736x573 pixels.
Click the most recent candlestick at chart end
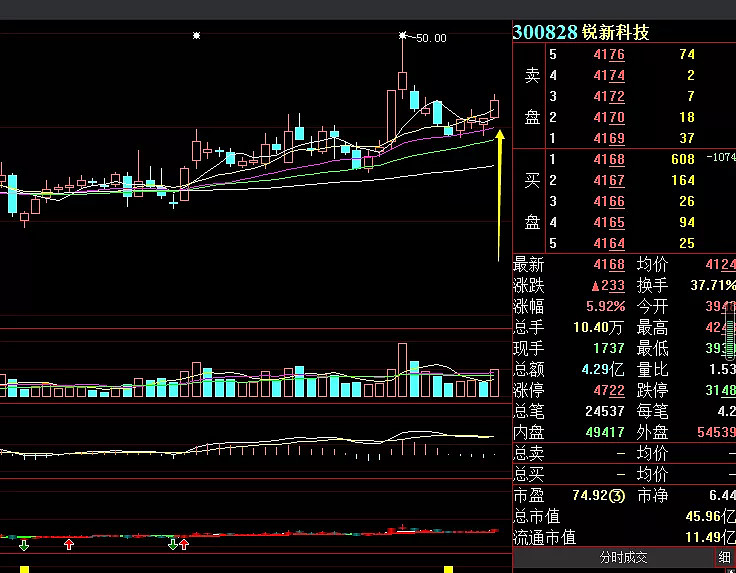coord(495,108)
